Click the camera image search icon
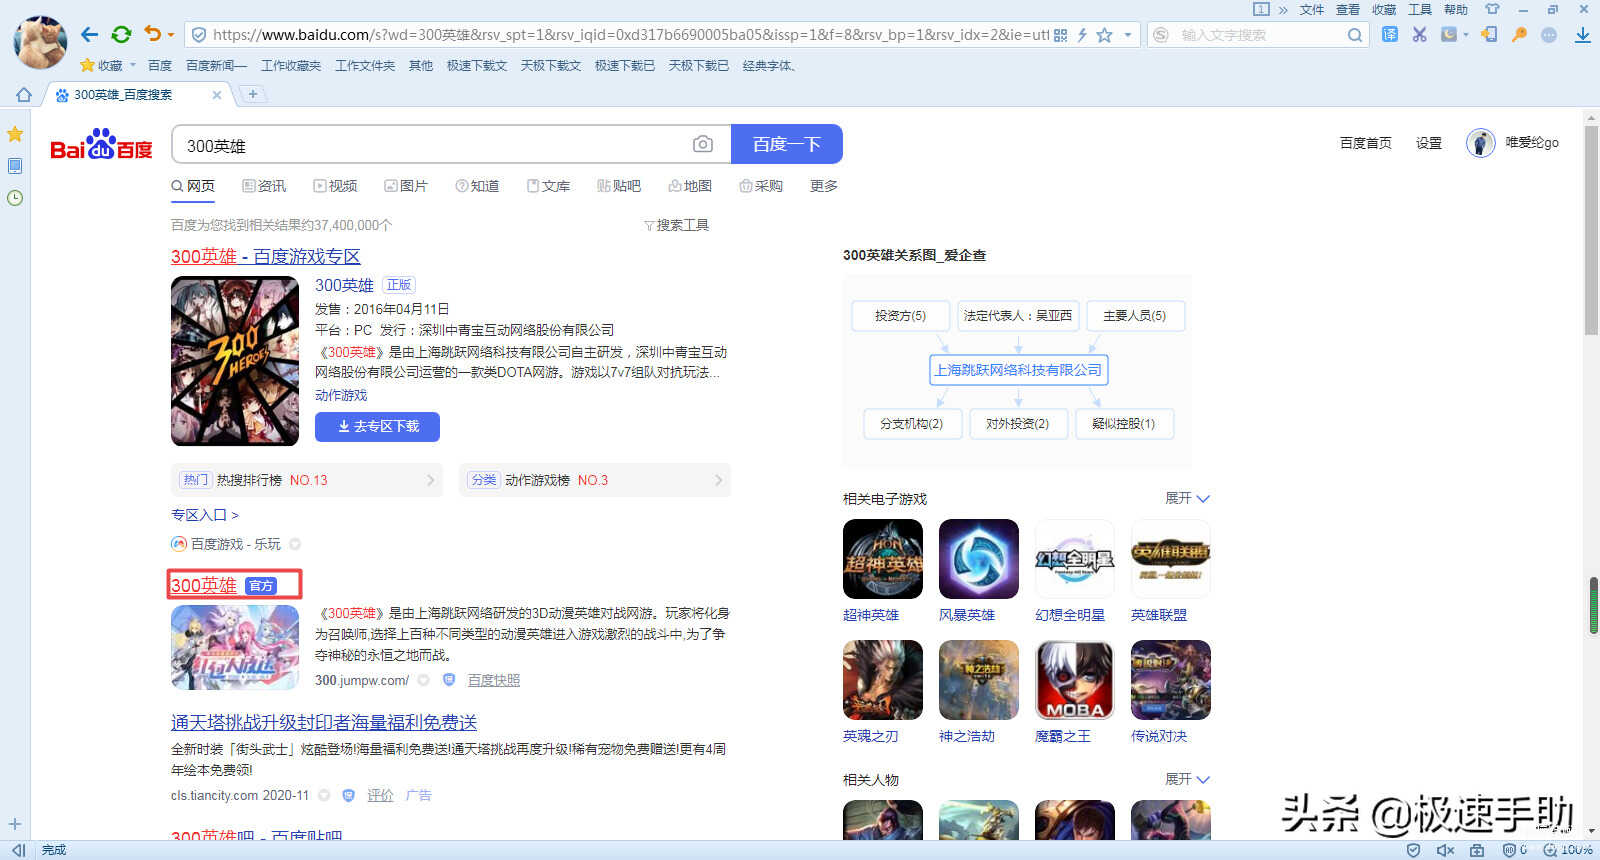The image size is (1600, 860). (703, 144)
